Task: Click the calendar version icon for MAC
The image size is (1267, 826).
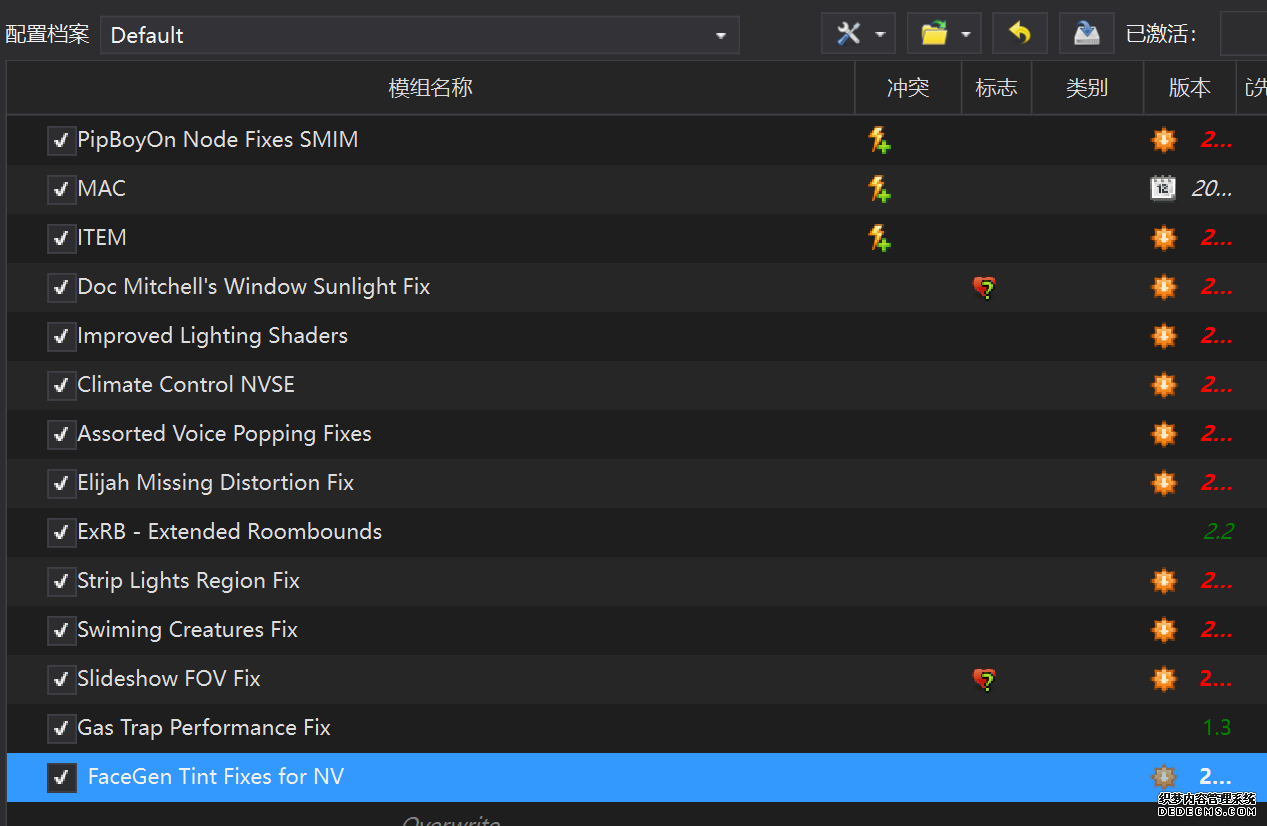Action: coord(1163,188)
